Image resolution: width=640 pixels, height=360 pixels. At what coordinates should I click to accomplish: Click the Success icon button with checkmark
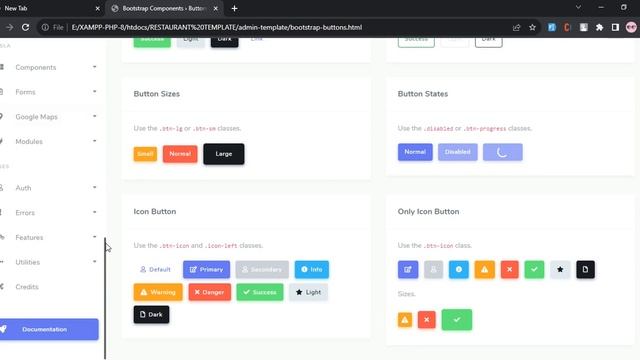(260, 292)
